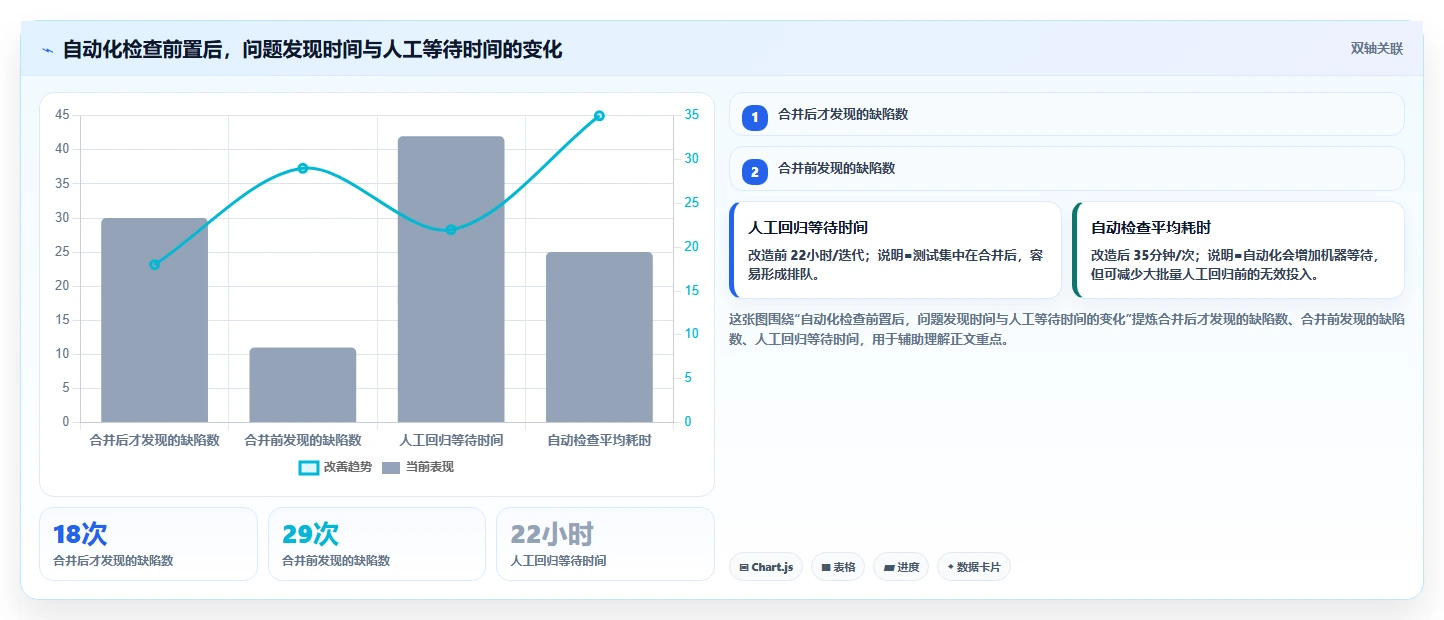This screenshot has height=620, width=1444.
Task: Click the line point above 自动检查平均耗时
Action: point(599,116)
